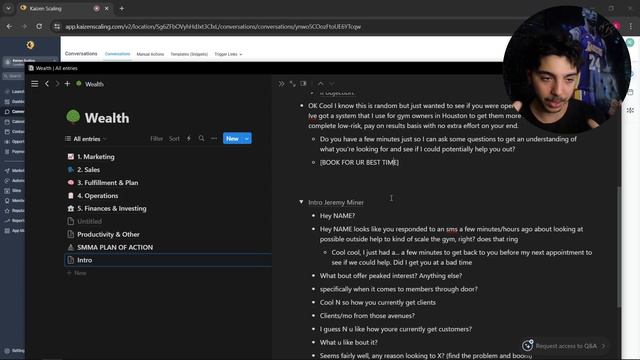Open Productivity & Other entry
Screen dimensions: 640x360
tap(108, 234)
